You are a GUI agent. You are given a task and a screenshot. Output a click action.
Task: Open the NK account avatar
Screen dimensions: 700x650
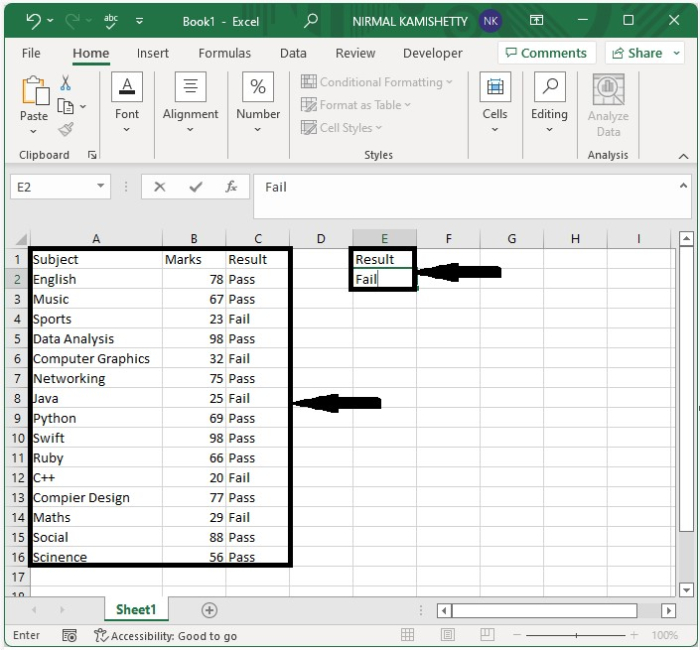coord(490,21)
